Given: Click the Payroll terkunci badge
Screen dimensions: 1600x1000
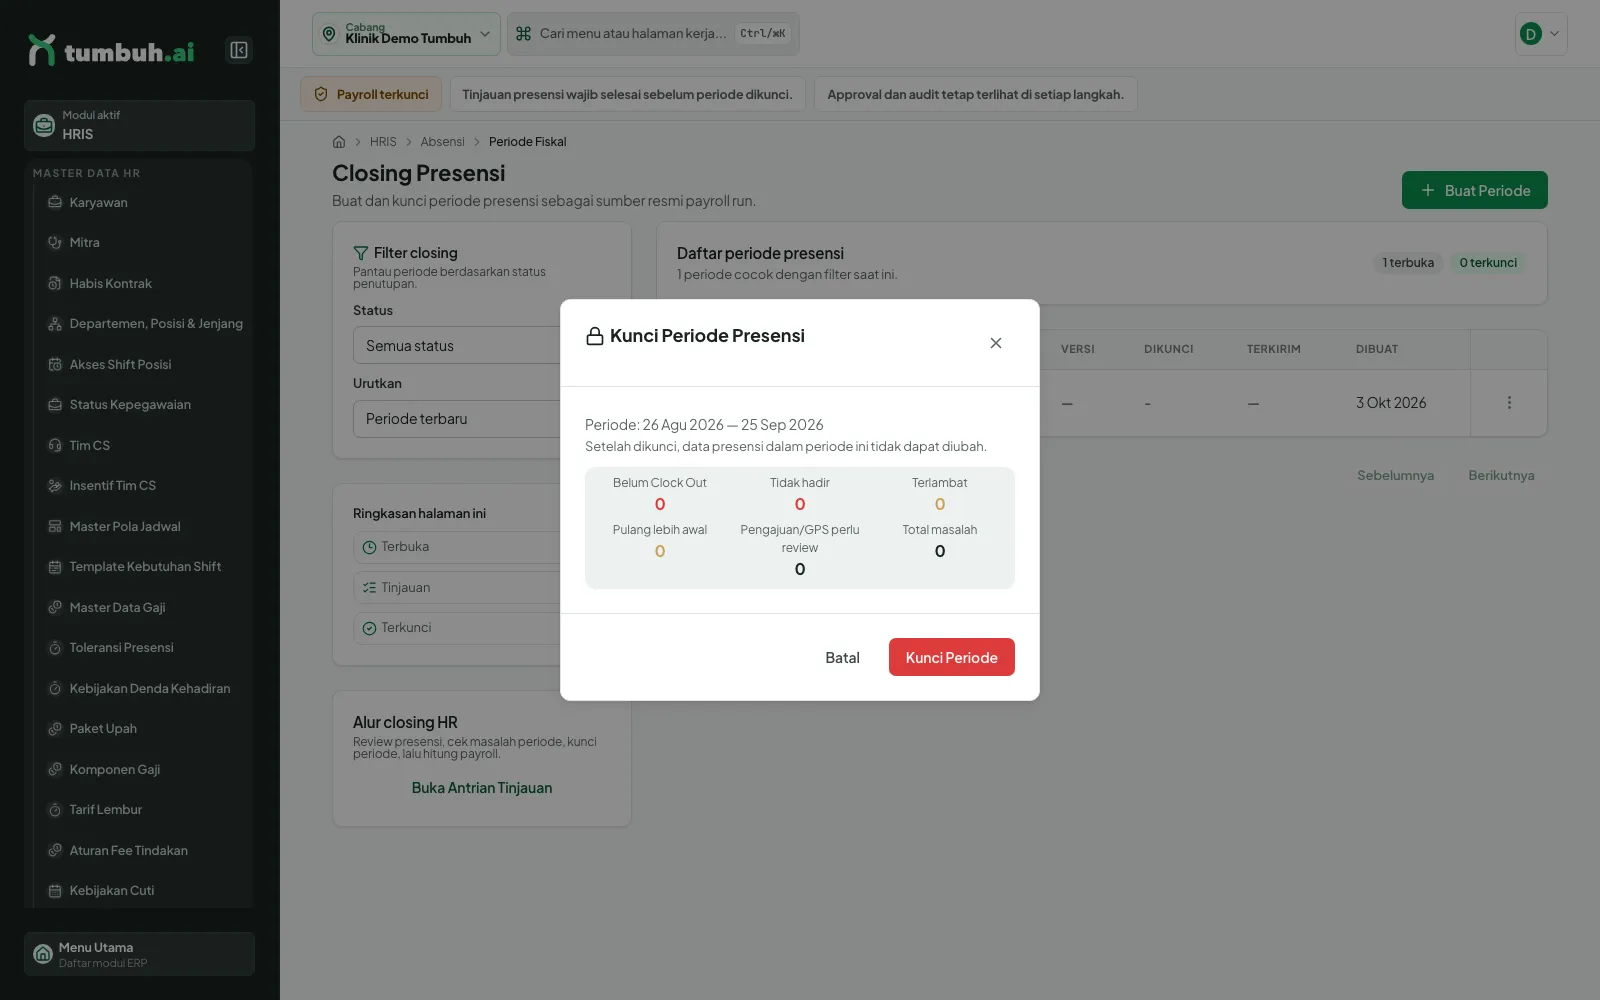Looking at the screenshot, I should [x=371, y=94].
